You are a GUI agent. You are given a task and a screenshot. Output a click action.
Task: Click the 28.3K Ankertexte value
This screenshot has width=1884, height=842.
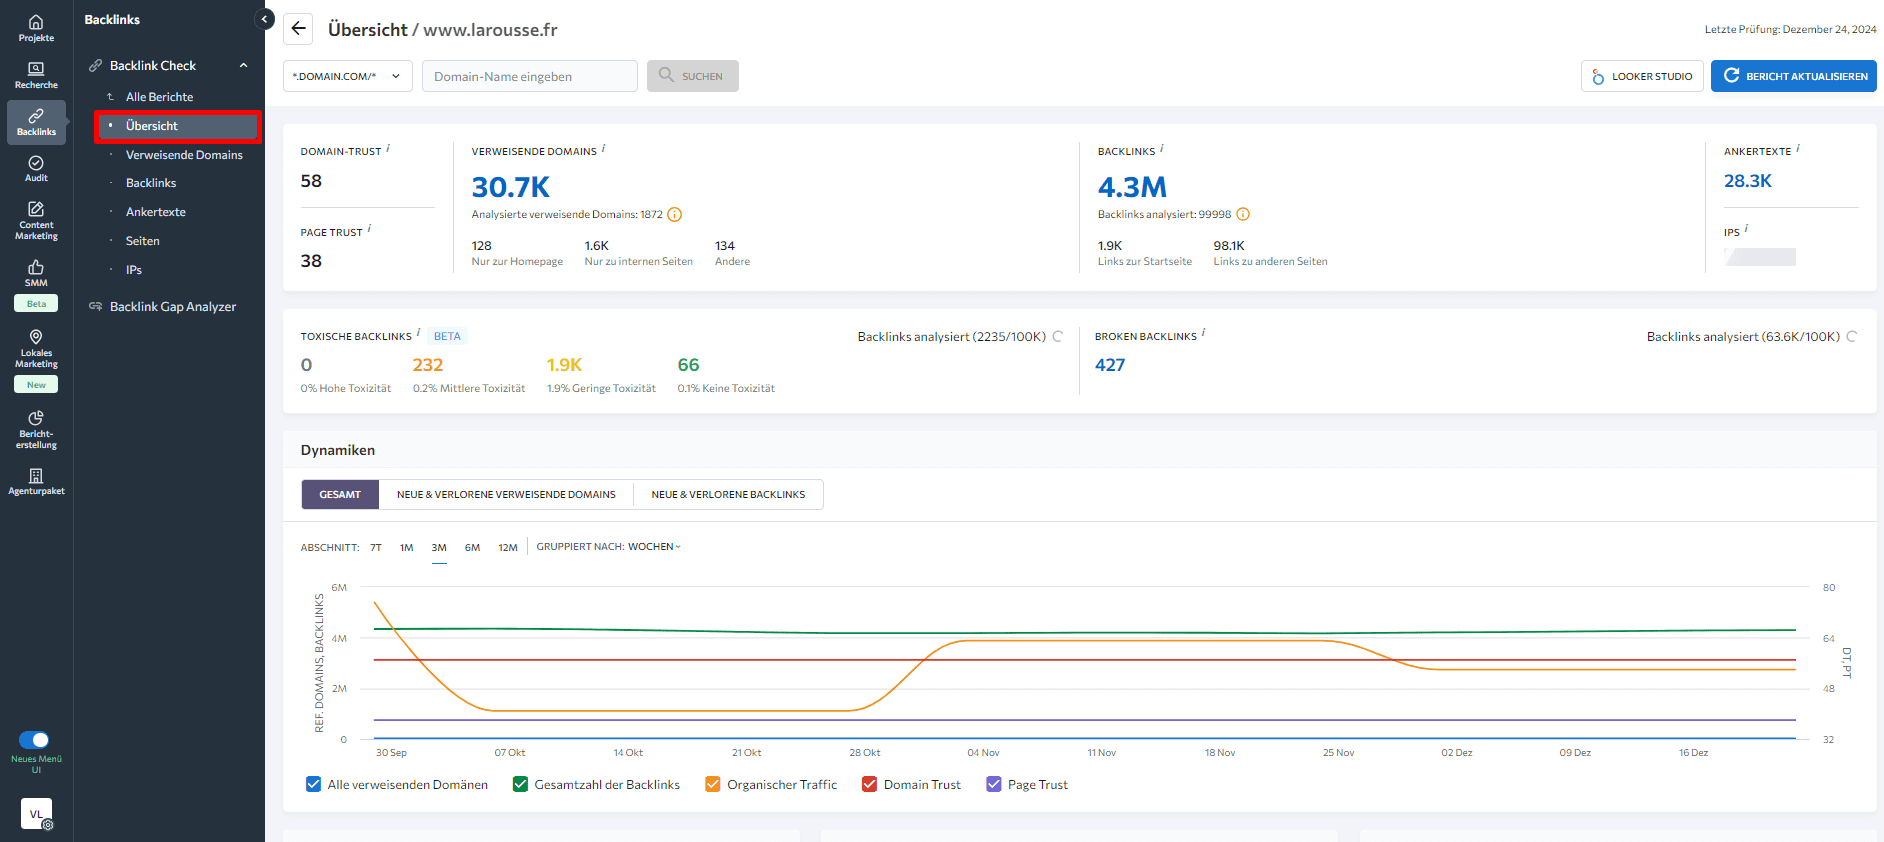(x=1747, y=181)
